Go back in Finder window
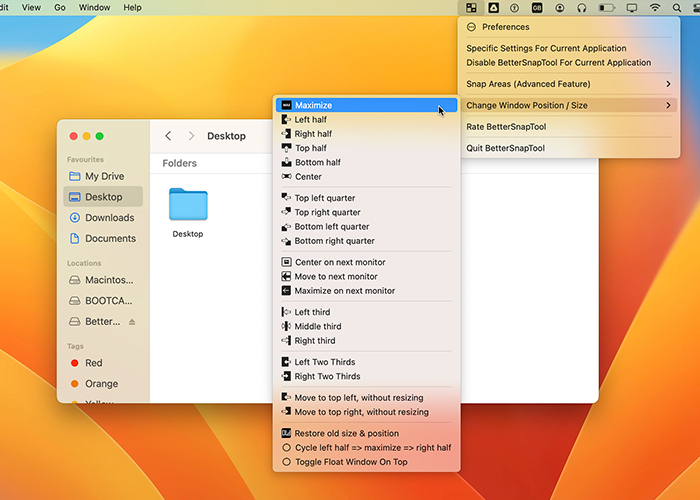This screenshot has height=500, width=700. 168,136
